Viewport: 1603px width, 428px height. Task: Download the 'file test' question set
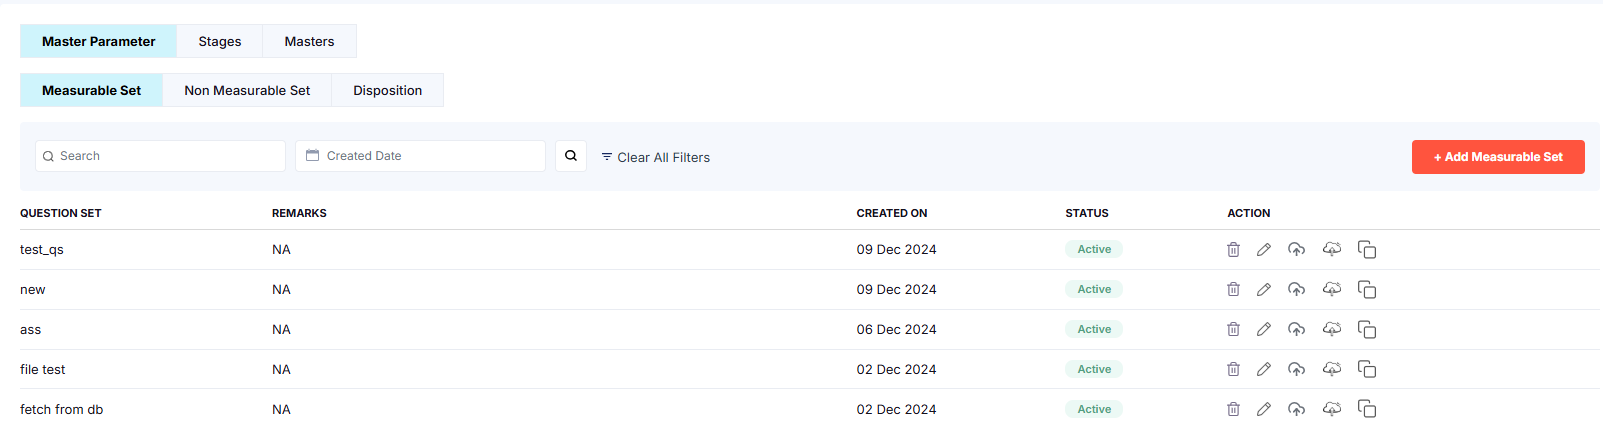click(1331, 369)
